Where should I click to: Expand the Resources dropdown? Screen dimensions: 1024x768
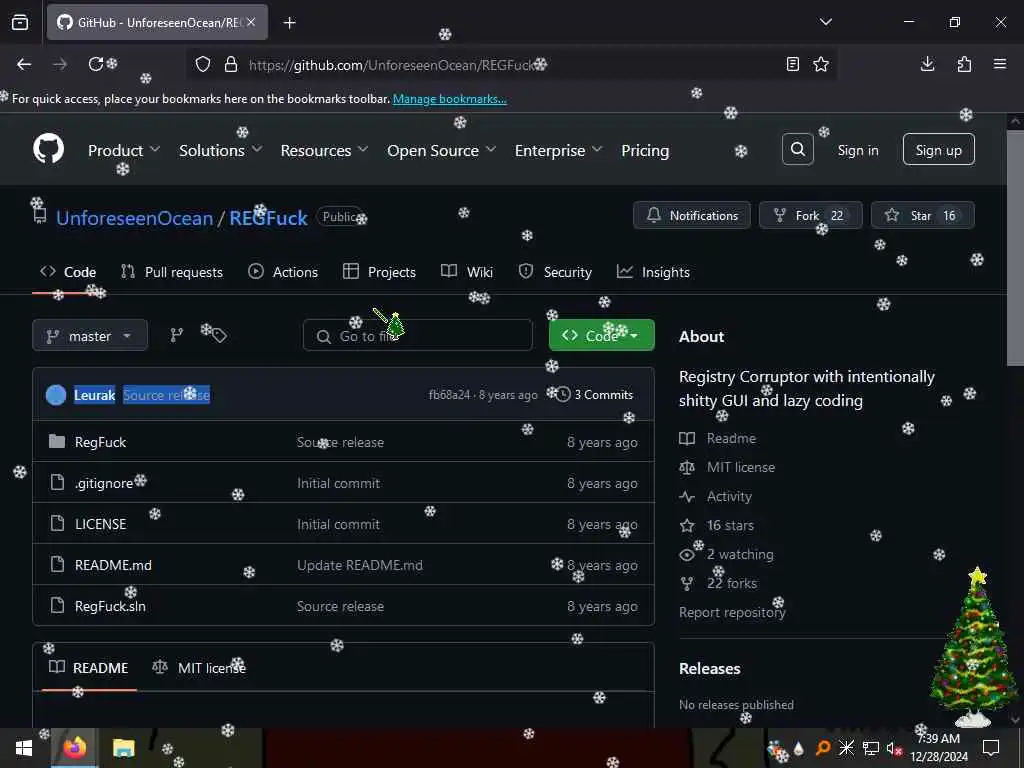click(x=325, y=150)
